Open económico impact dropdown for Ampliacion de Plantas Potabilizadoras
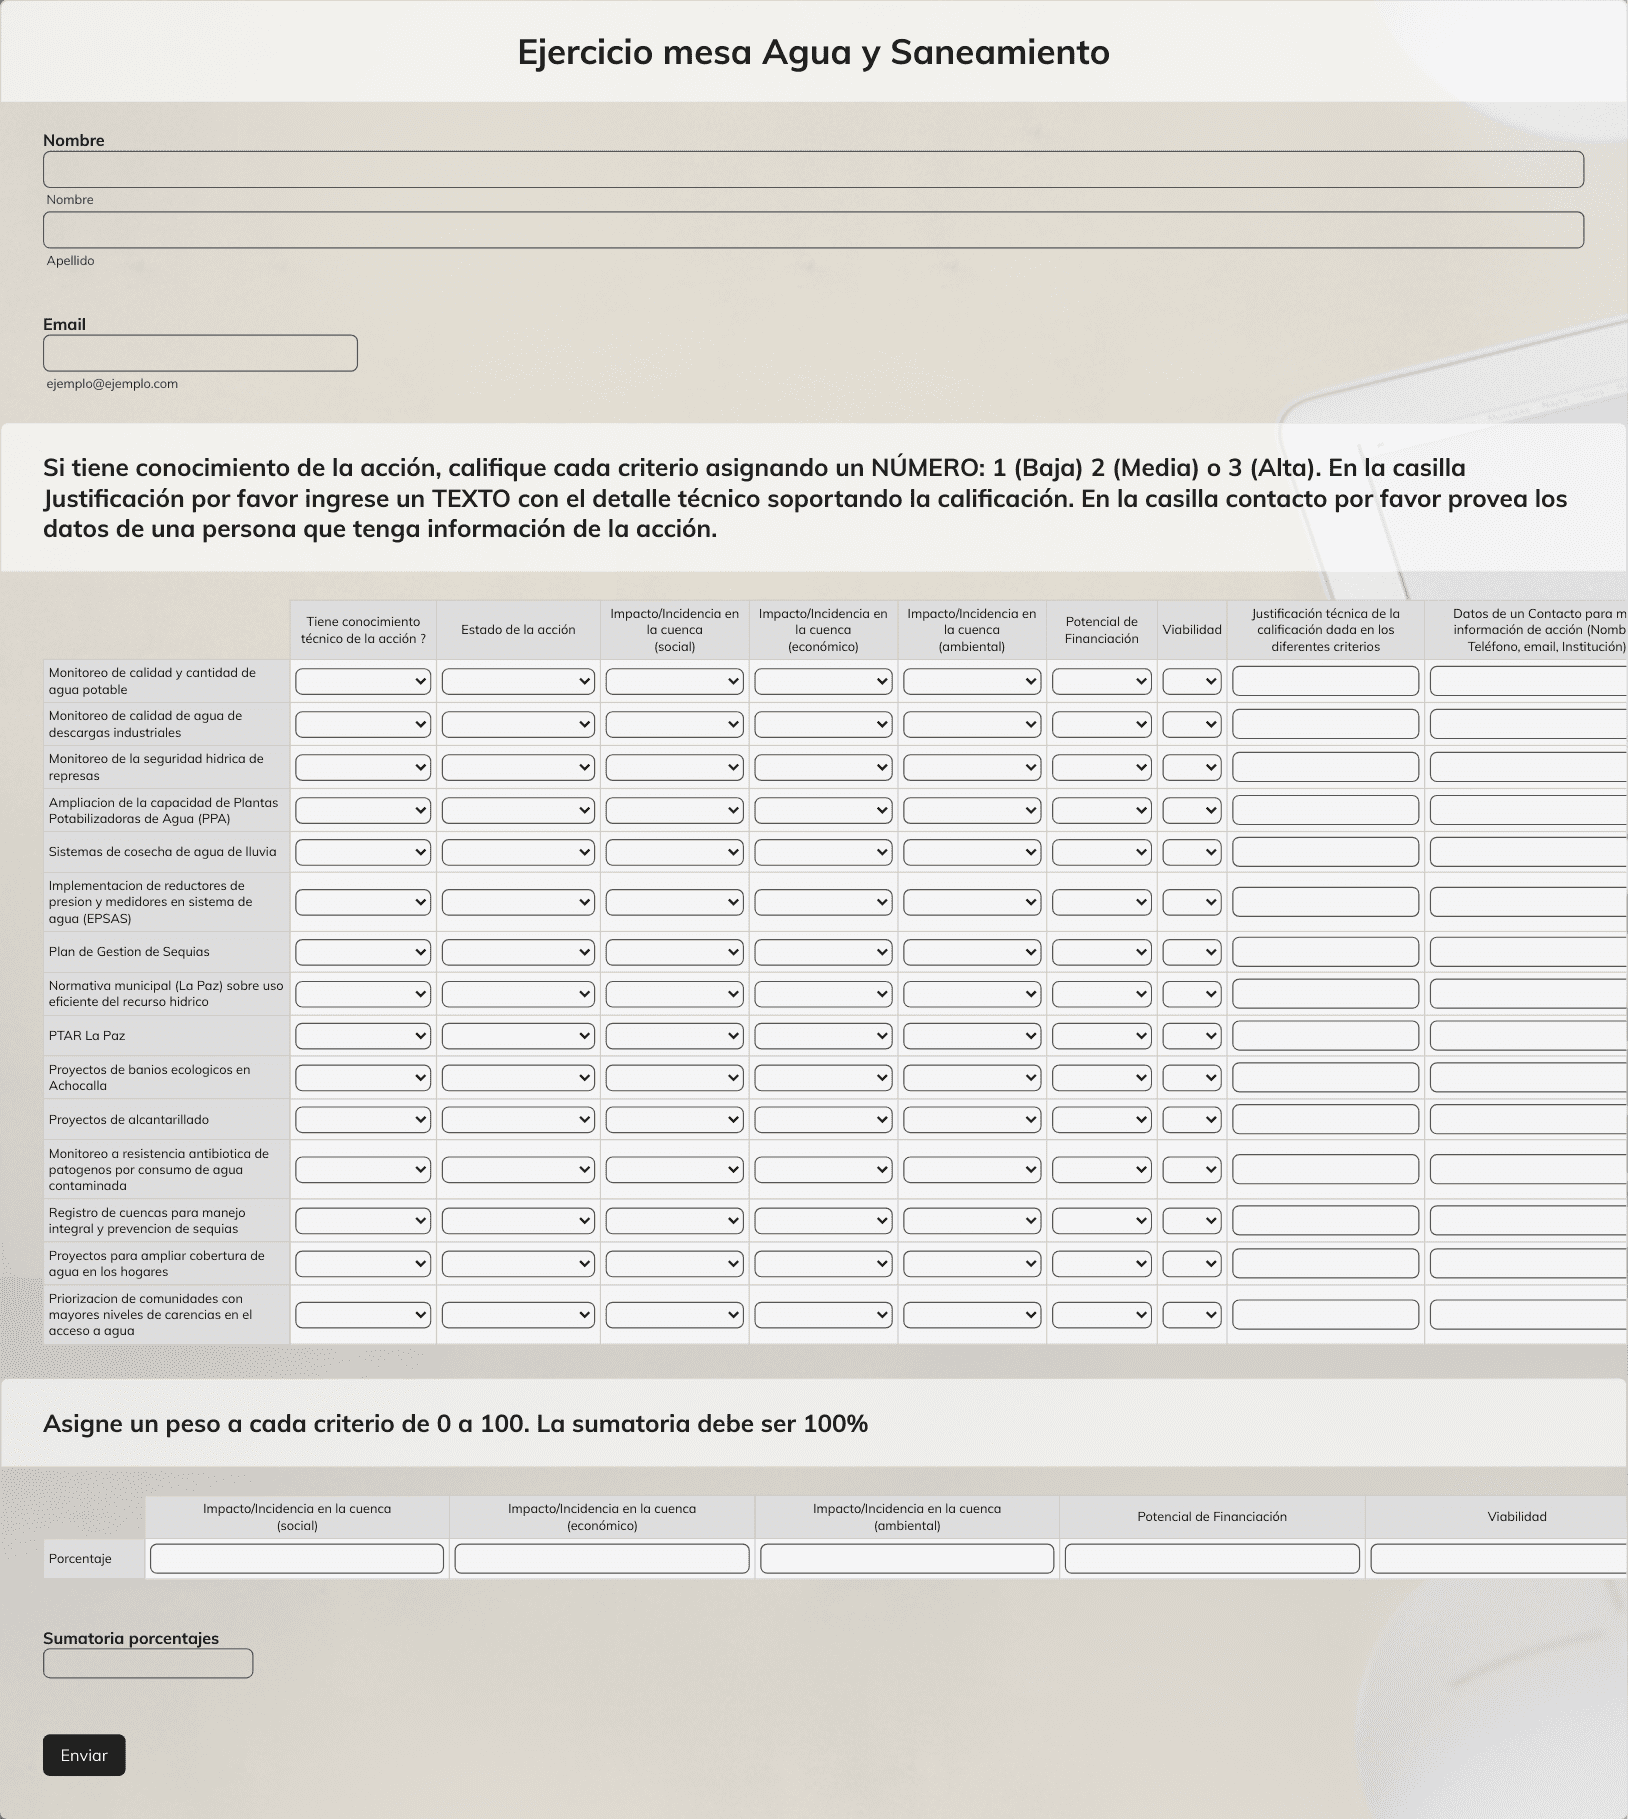Screen dimensions: 1628x1819 (x=823, y=810)
